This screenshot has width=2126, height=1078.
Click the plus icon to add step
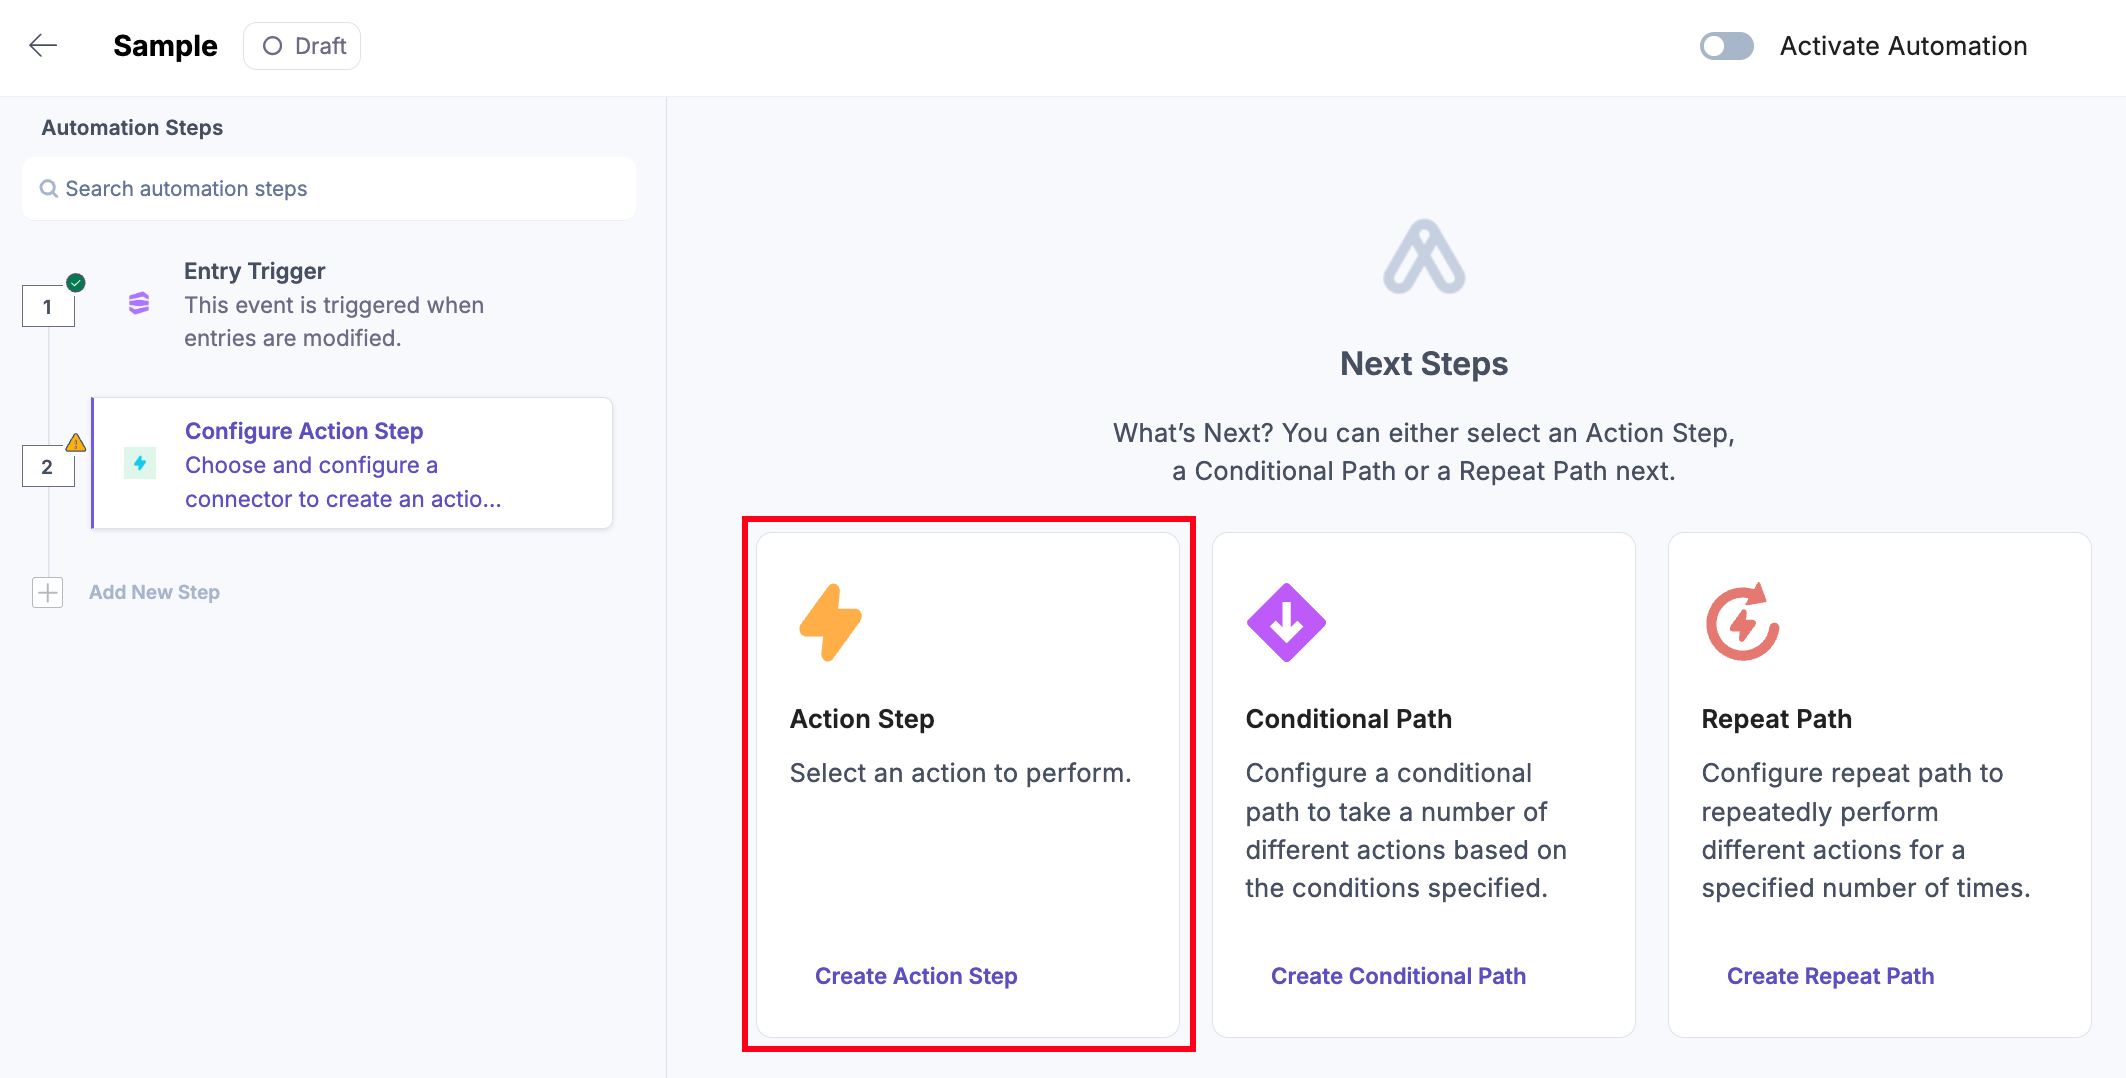pyautogui.click(x=48, y=592)
